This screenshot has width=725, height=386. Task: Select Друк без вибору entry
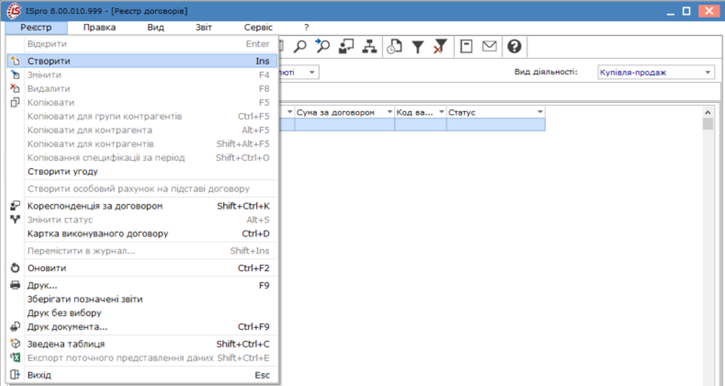(142, 313)
